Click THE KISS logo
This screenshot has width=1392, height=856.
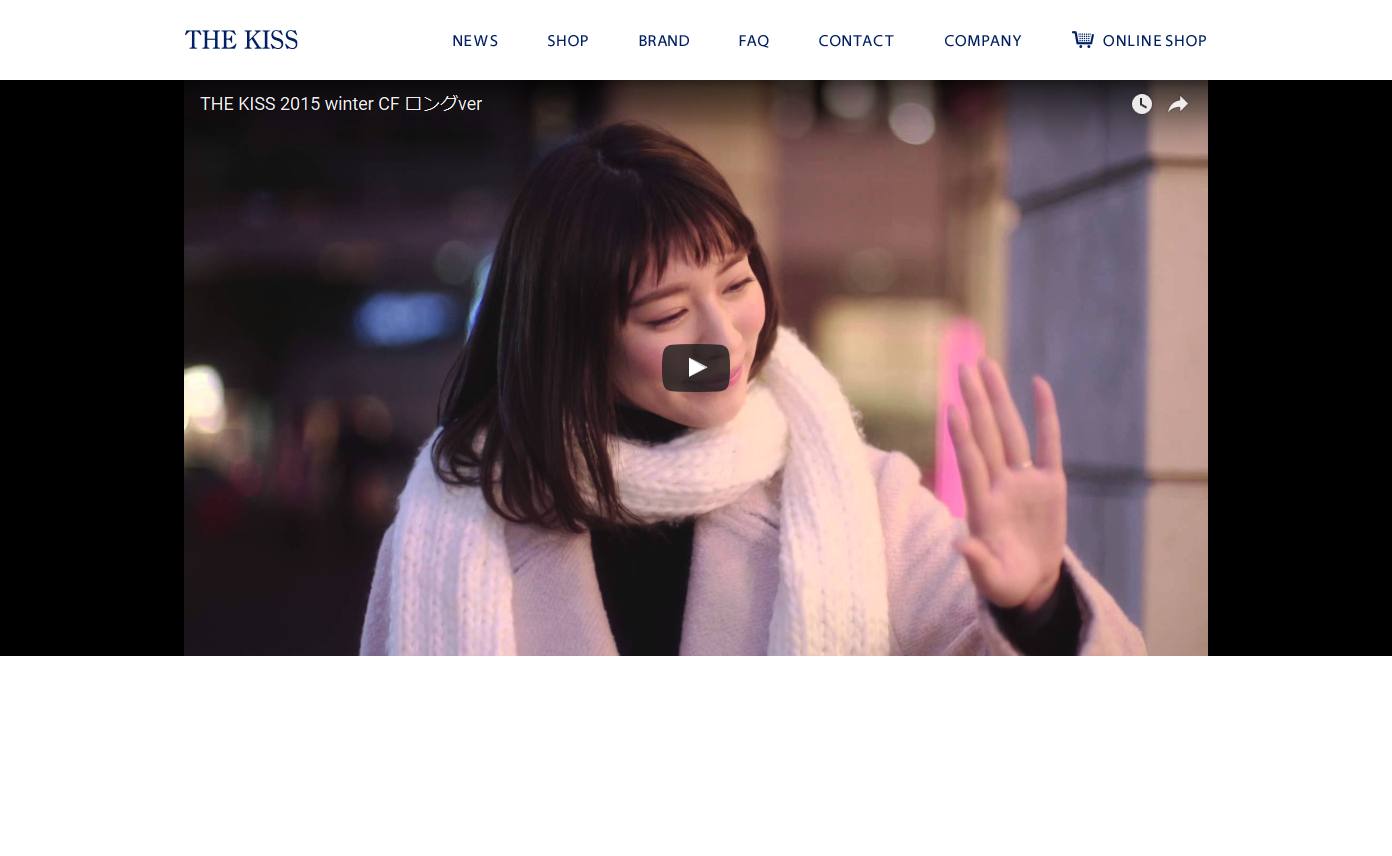tap(241, 40)
